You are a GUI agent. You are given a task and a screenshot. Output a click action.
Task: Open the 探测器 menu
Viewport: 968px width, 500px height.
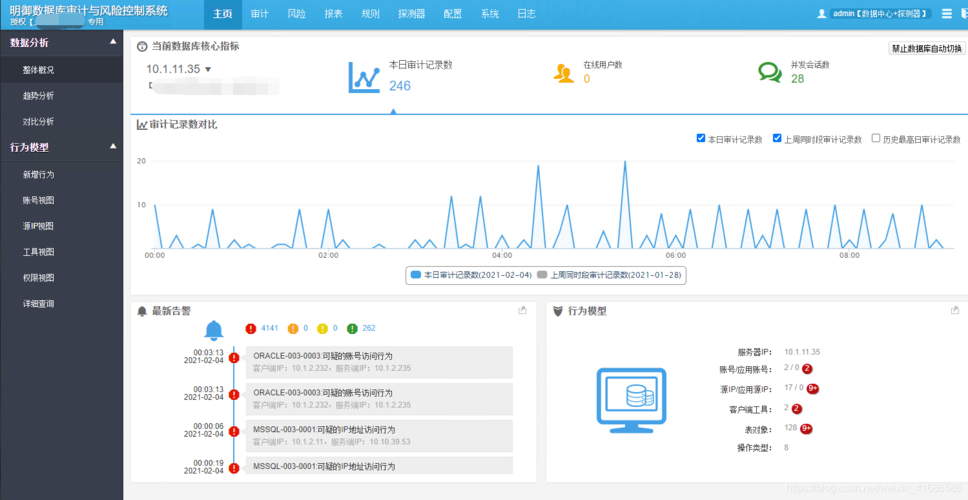tap(411, 14)
